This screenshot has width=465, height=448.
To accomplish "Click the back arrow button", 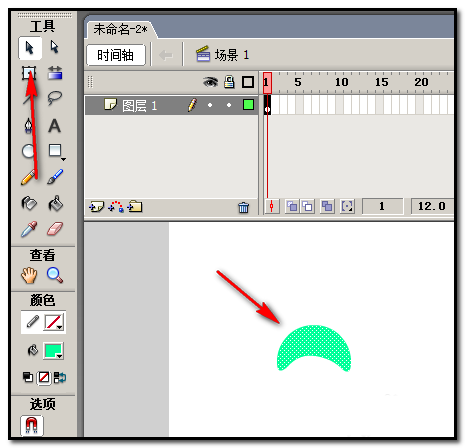I will tap(166, 55).
